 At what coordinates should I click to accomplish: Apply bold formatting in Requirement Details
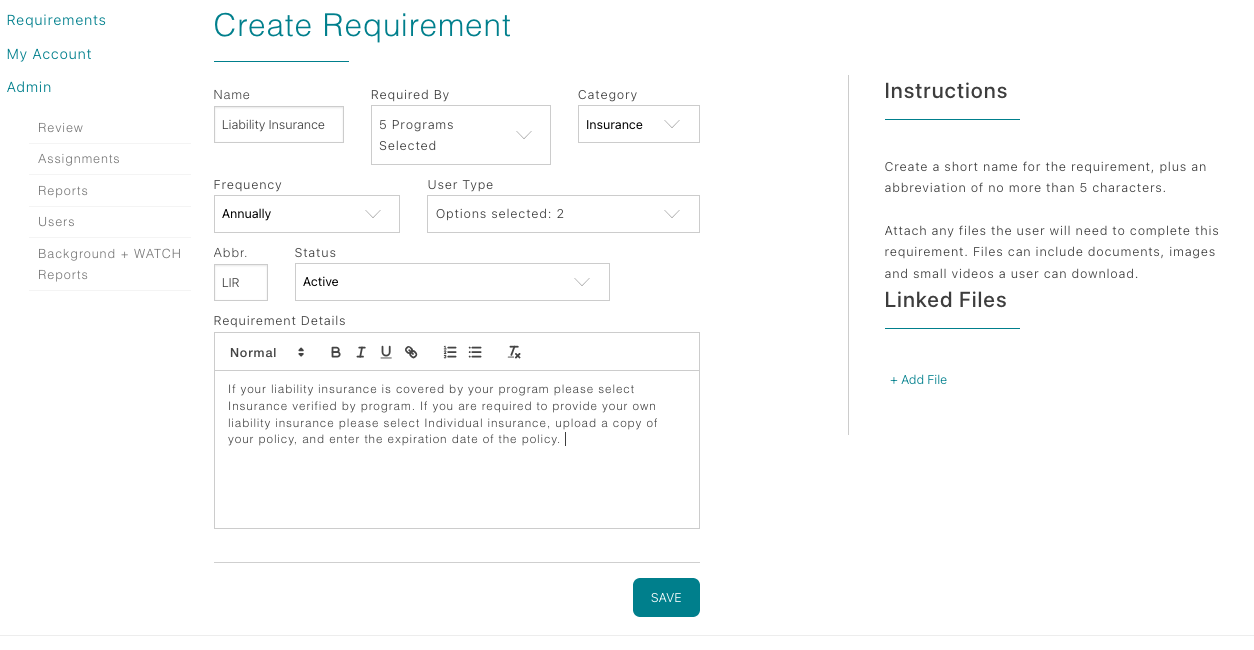[x=336, y=351]
